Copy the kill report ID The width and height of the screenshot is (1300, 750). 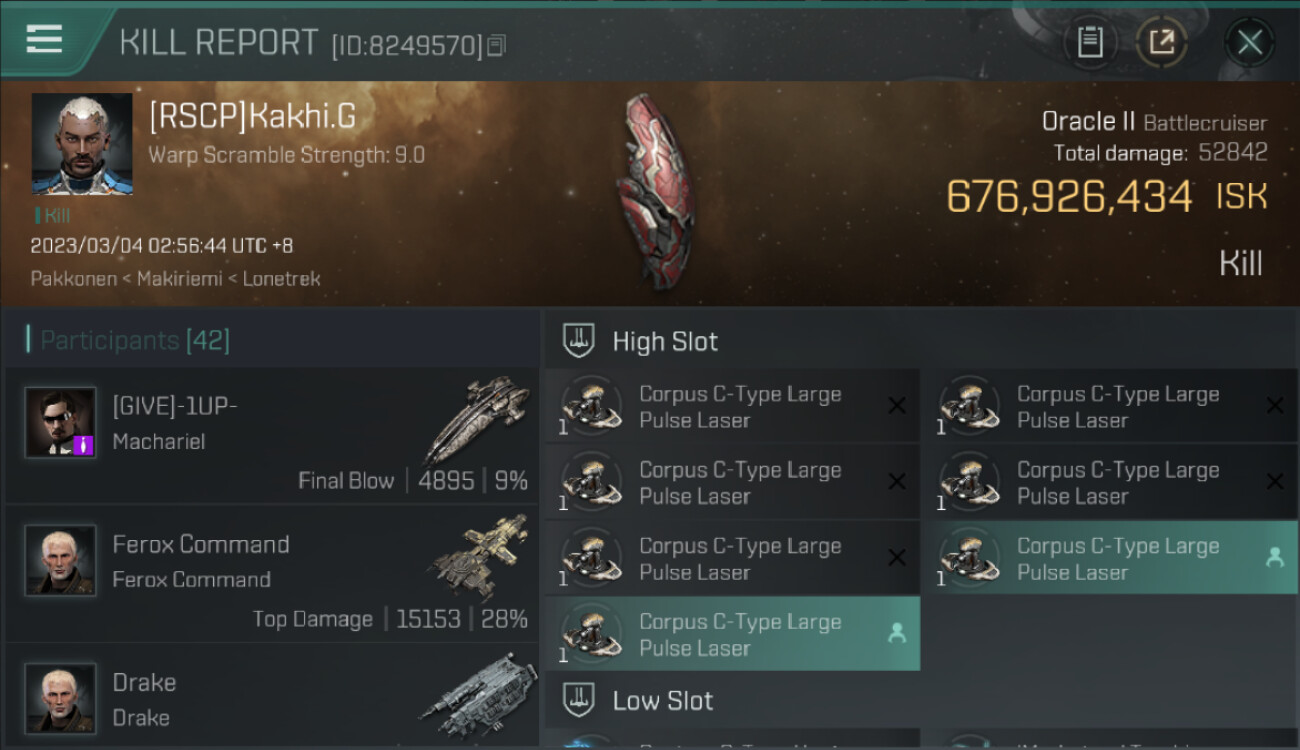497,45
